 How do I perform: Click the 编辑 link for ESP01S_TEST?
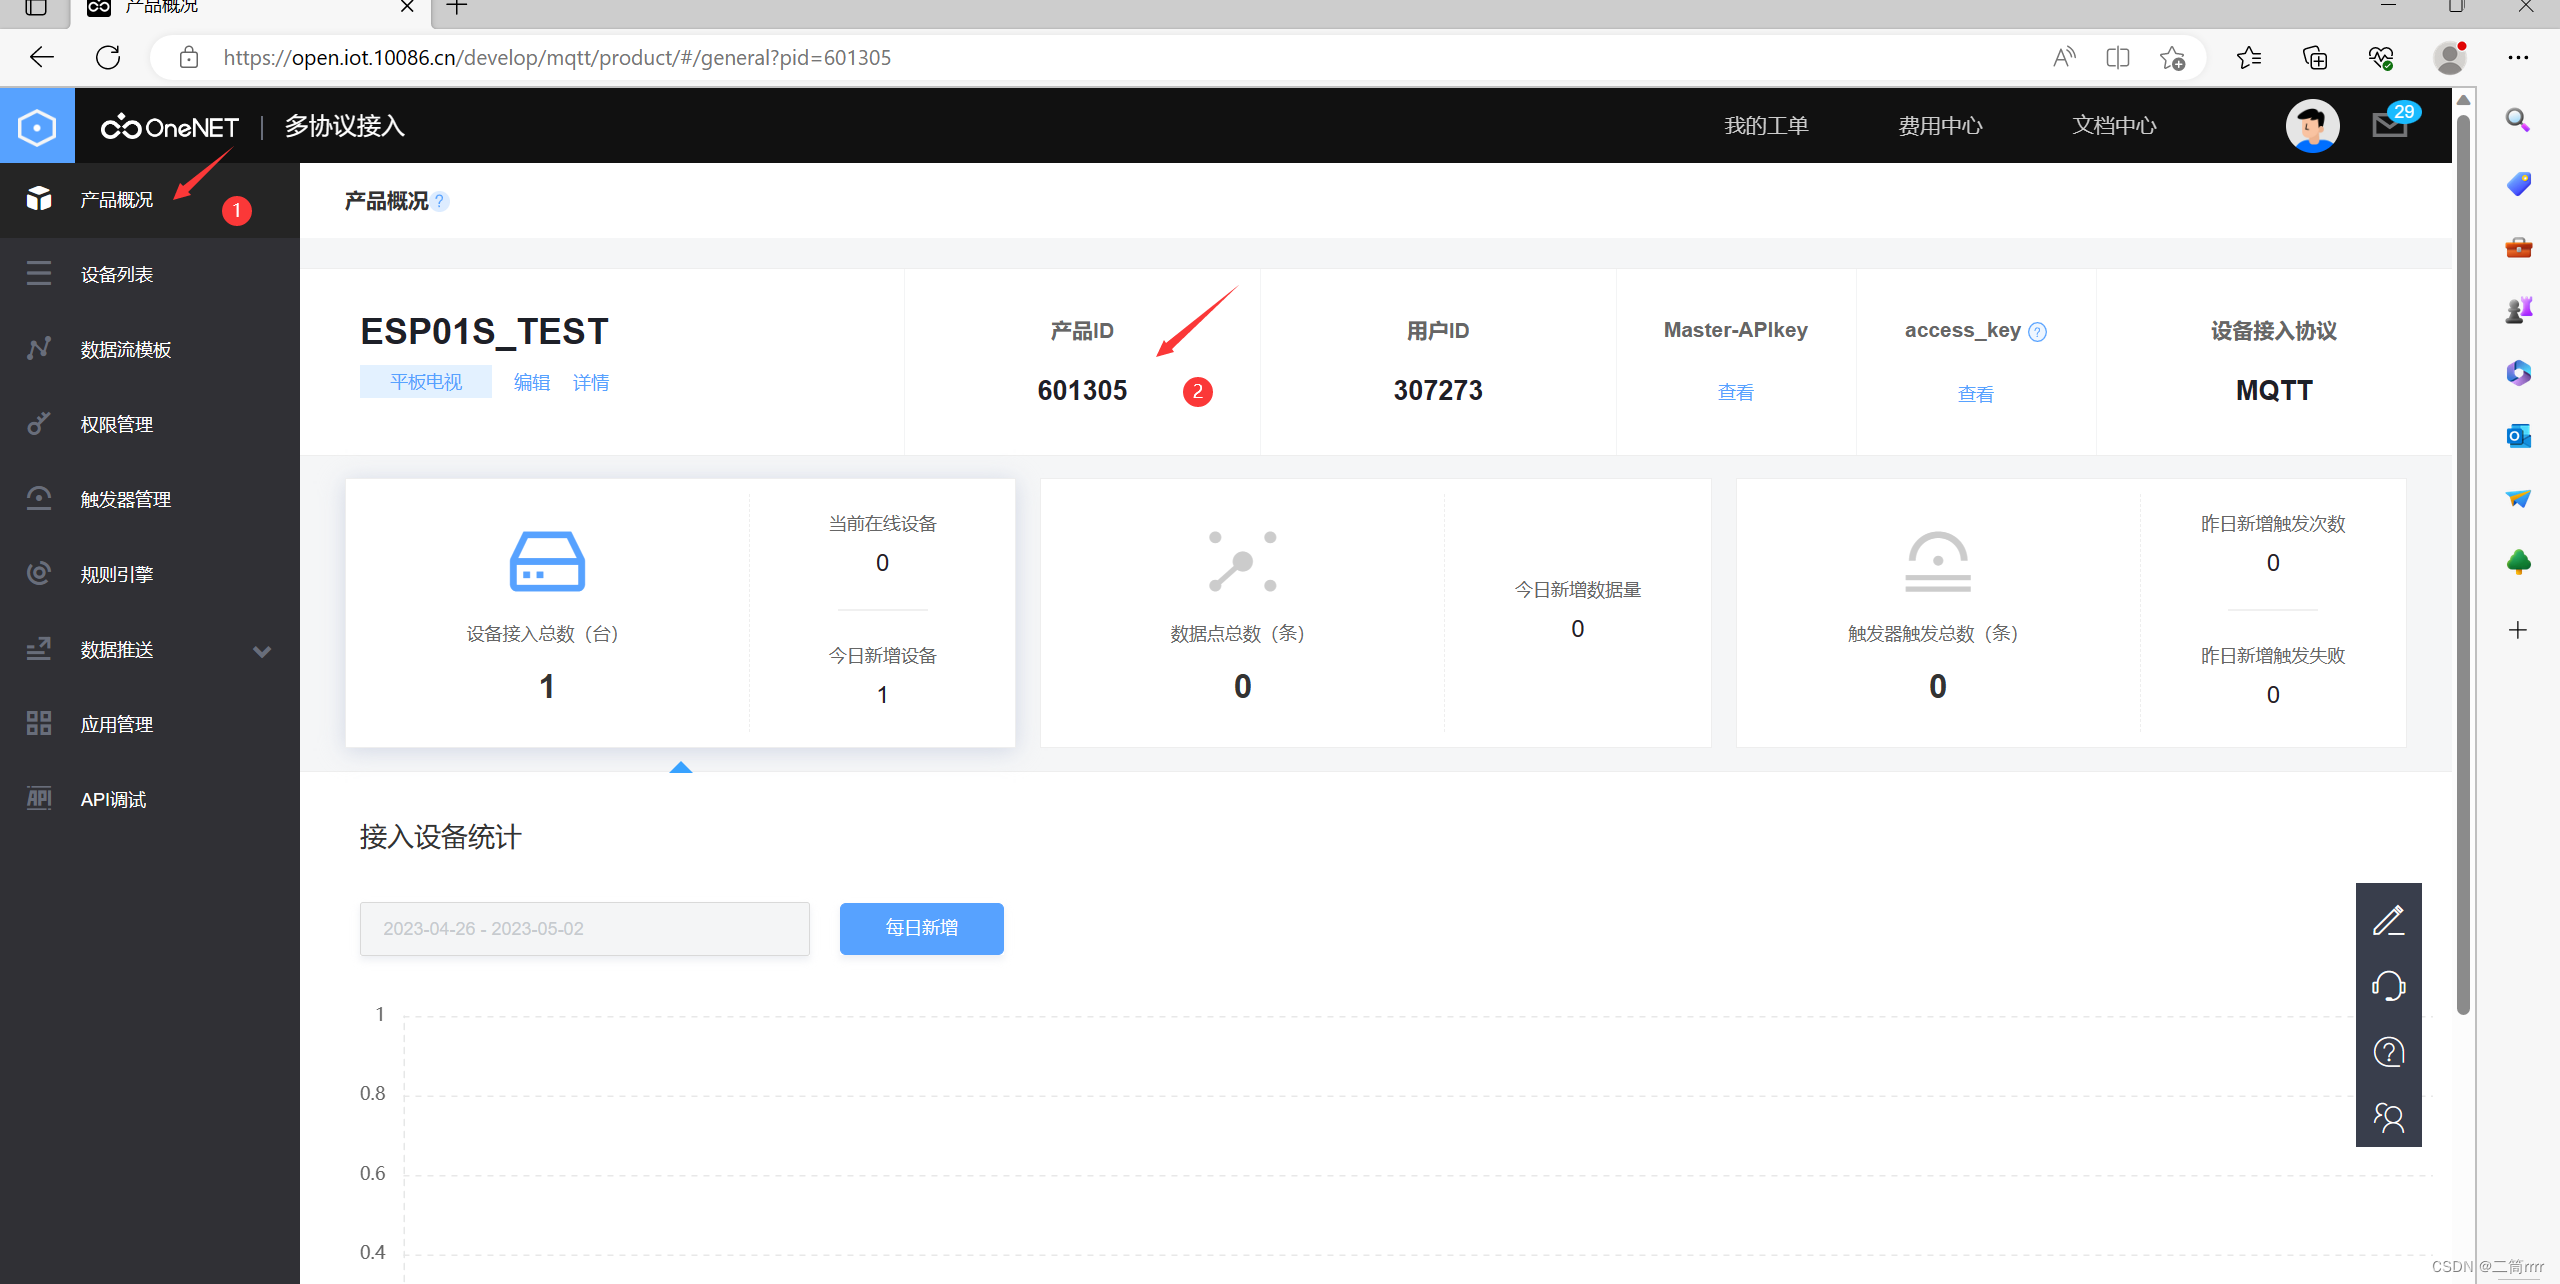pyautogui.click(x=531, y=383)
